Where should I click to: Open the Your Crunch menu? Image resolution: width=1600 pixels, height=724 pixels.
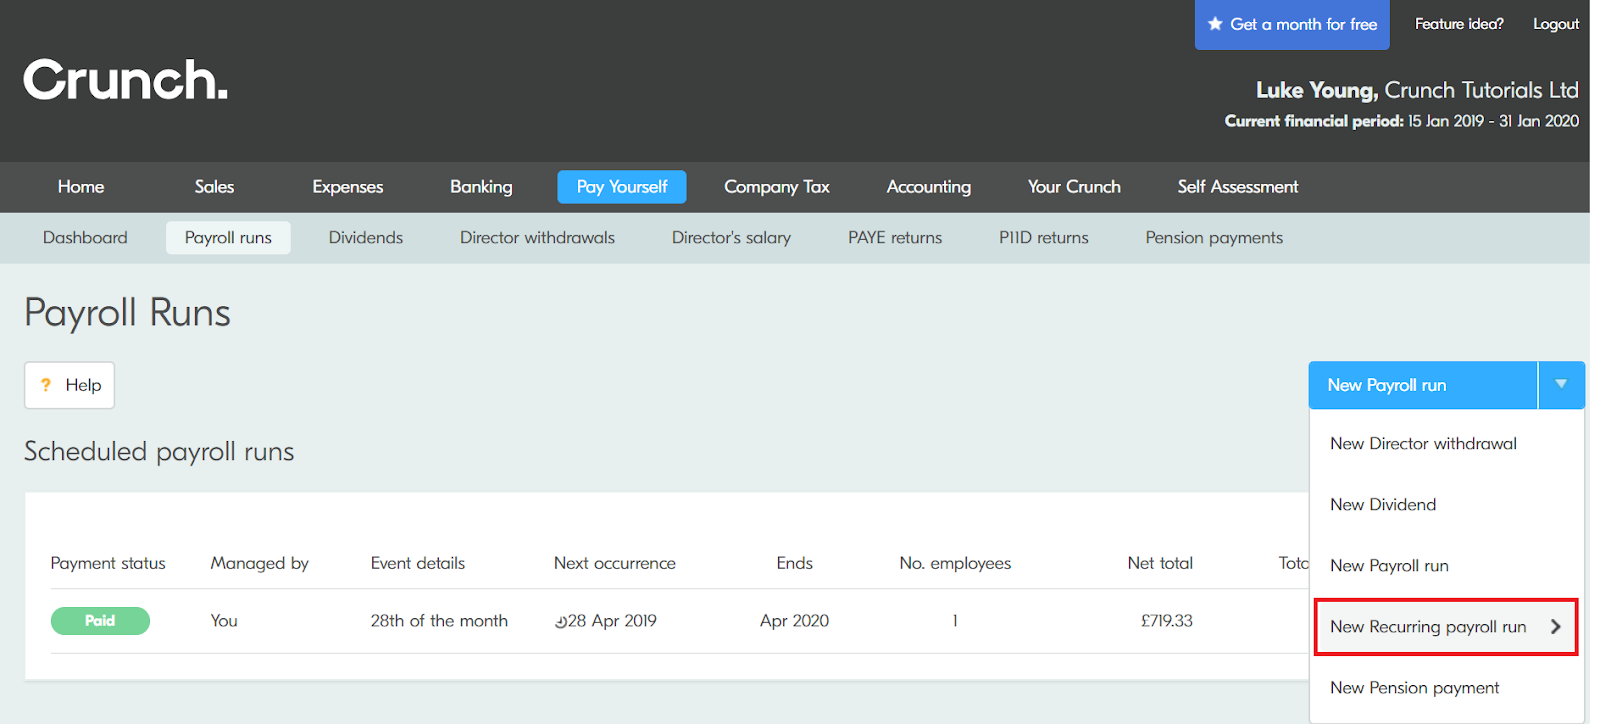click(x=1074, y=187)
